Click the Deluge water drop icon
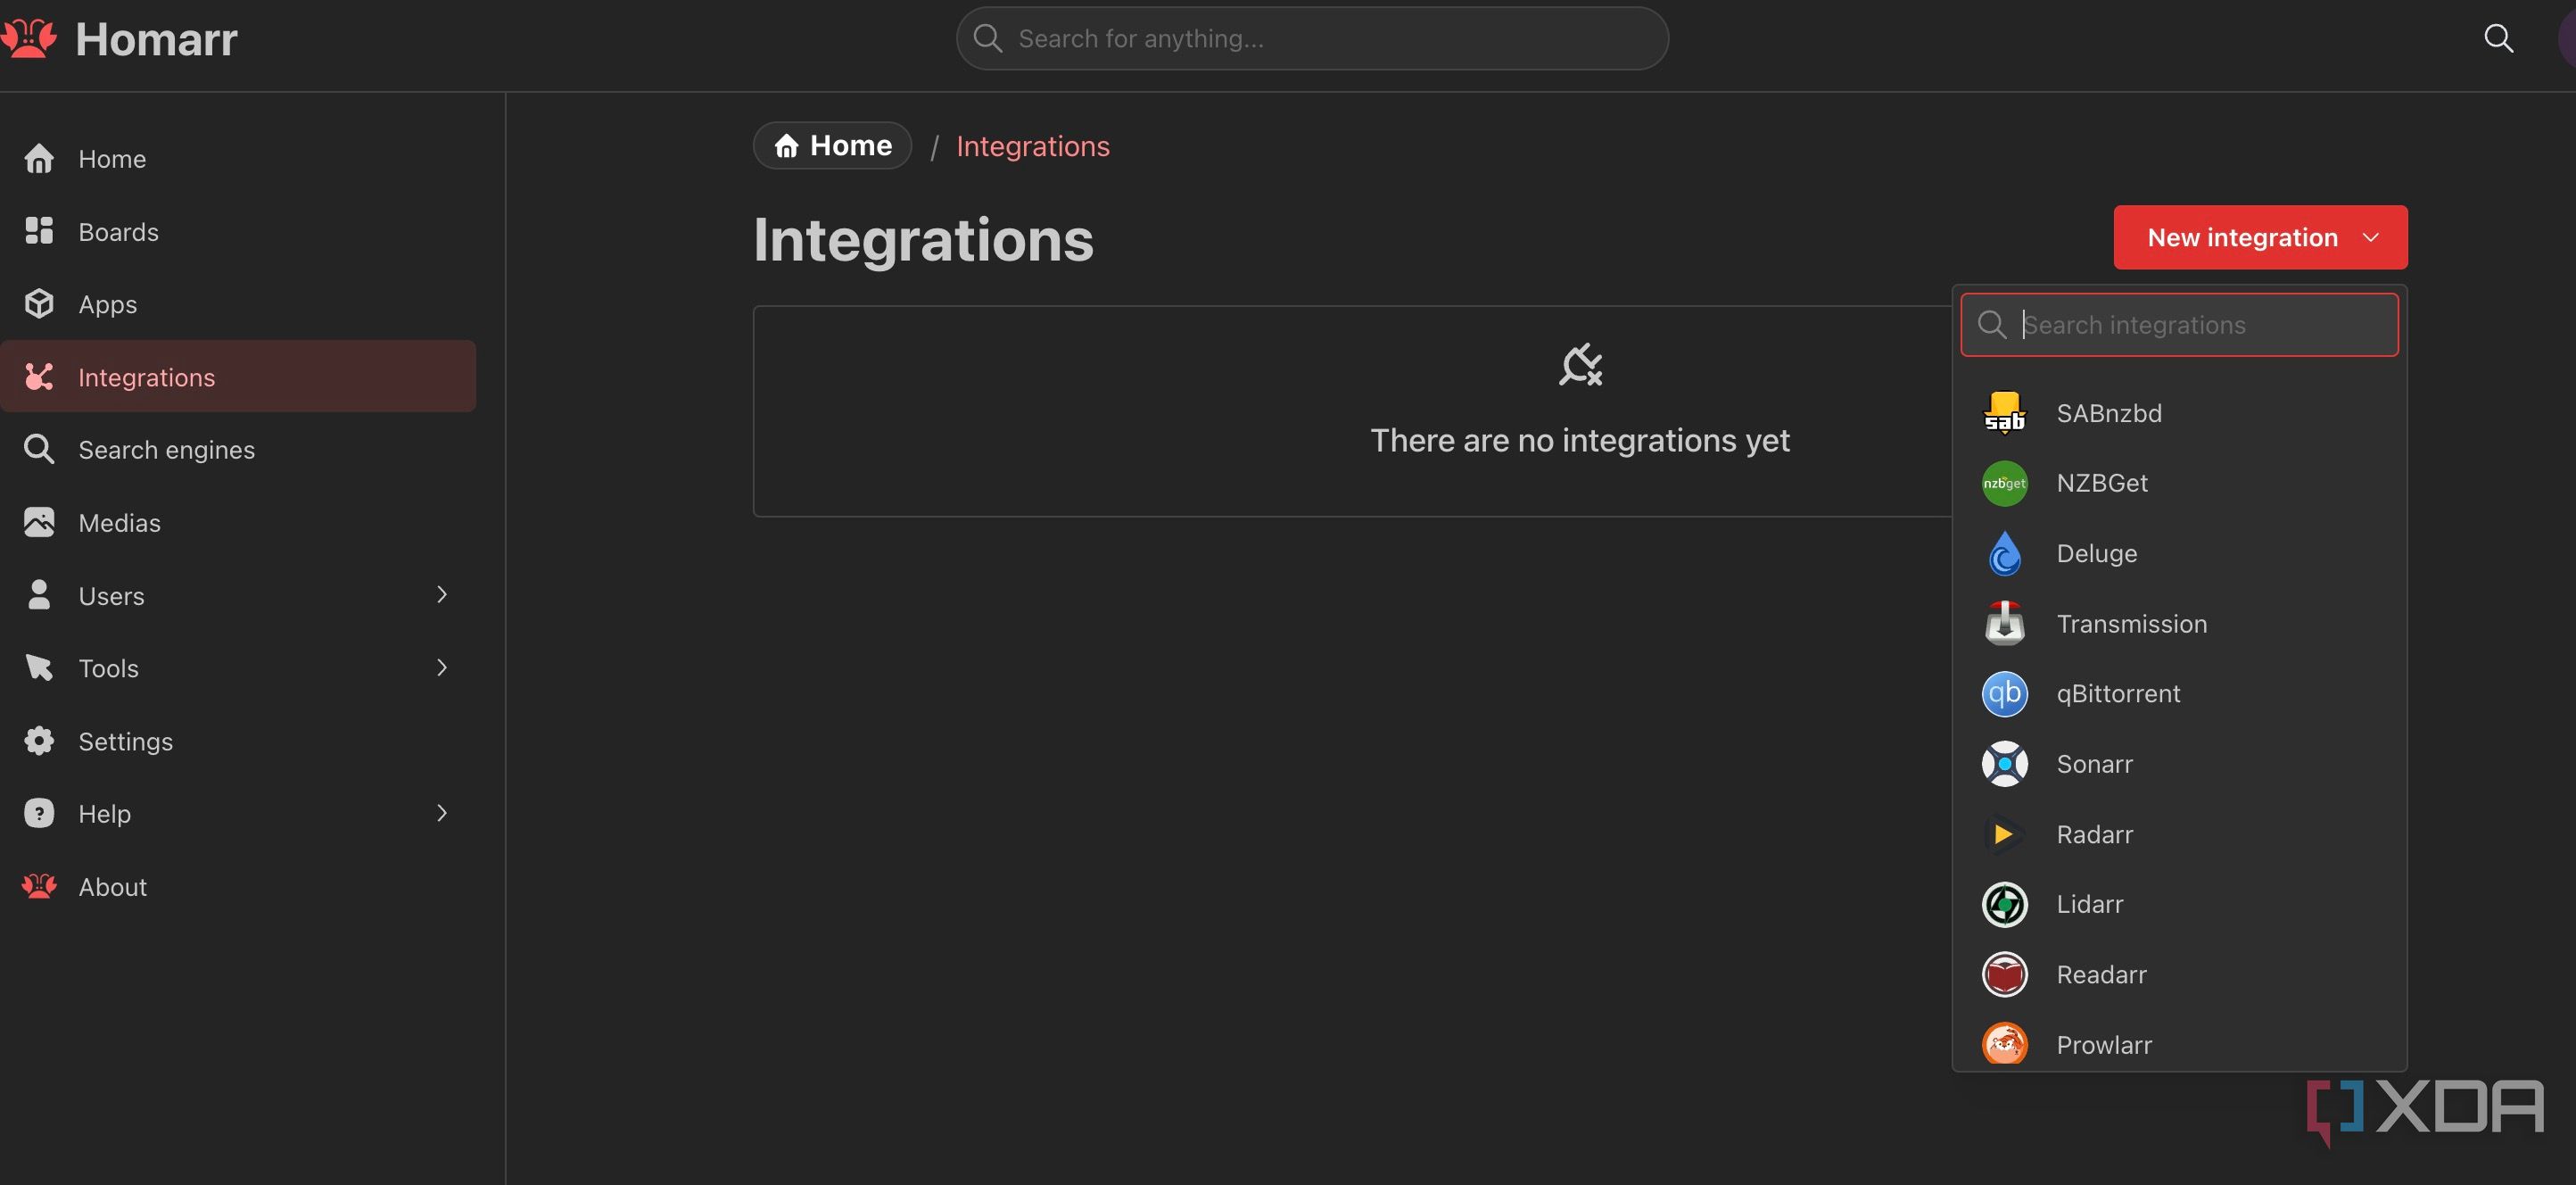 [x=2004, y=553]
